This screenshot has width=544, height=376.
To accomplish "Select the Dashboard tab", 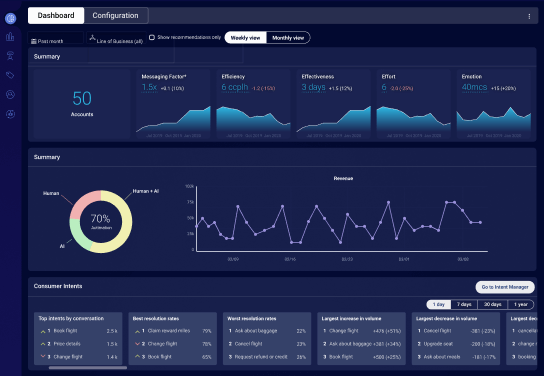I will [56, 16].
